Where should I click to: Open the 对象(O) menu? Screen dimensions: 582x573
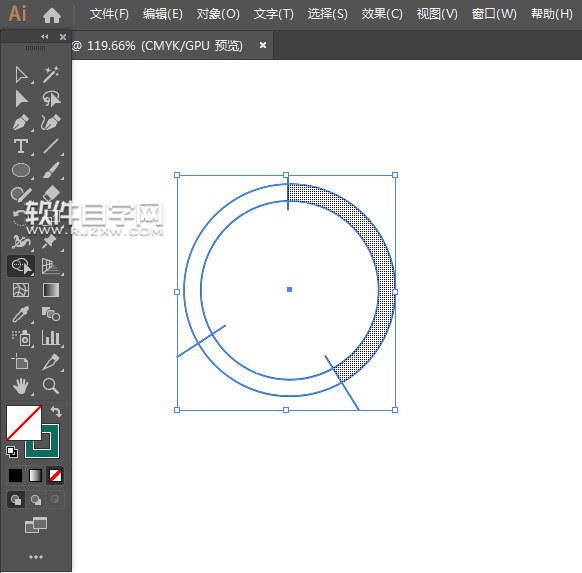point(218,14)
